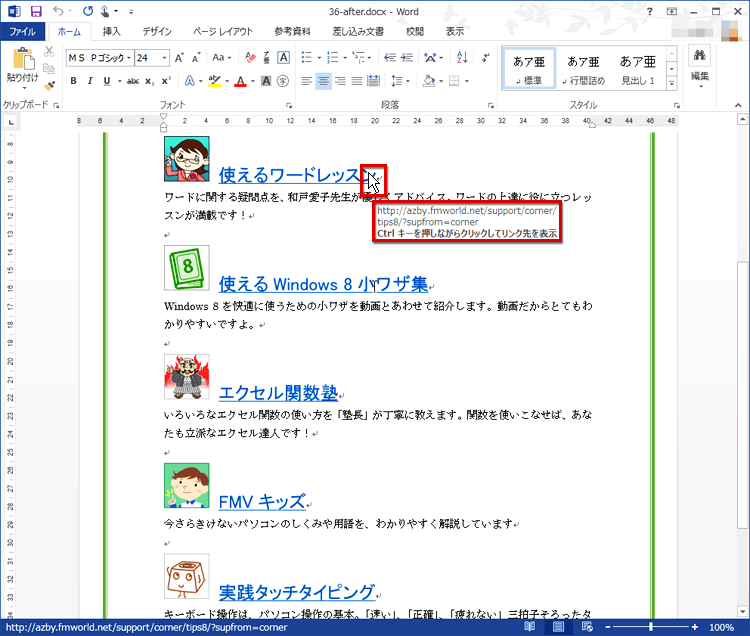Open the numbering list dropdown arrow
750x636 pixels.
point(345,58)
